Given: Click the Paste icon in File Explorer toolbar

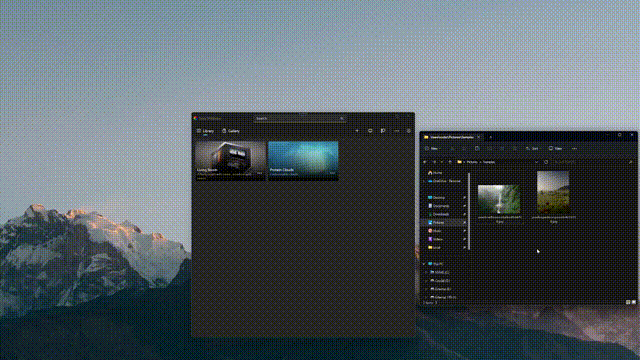Looking at the screenshot, I should click(477, 149).
